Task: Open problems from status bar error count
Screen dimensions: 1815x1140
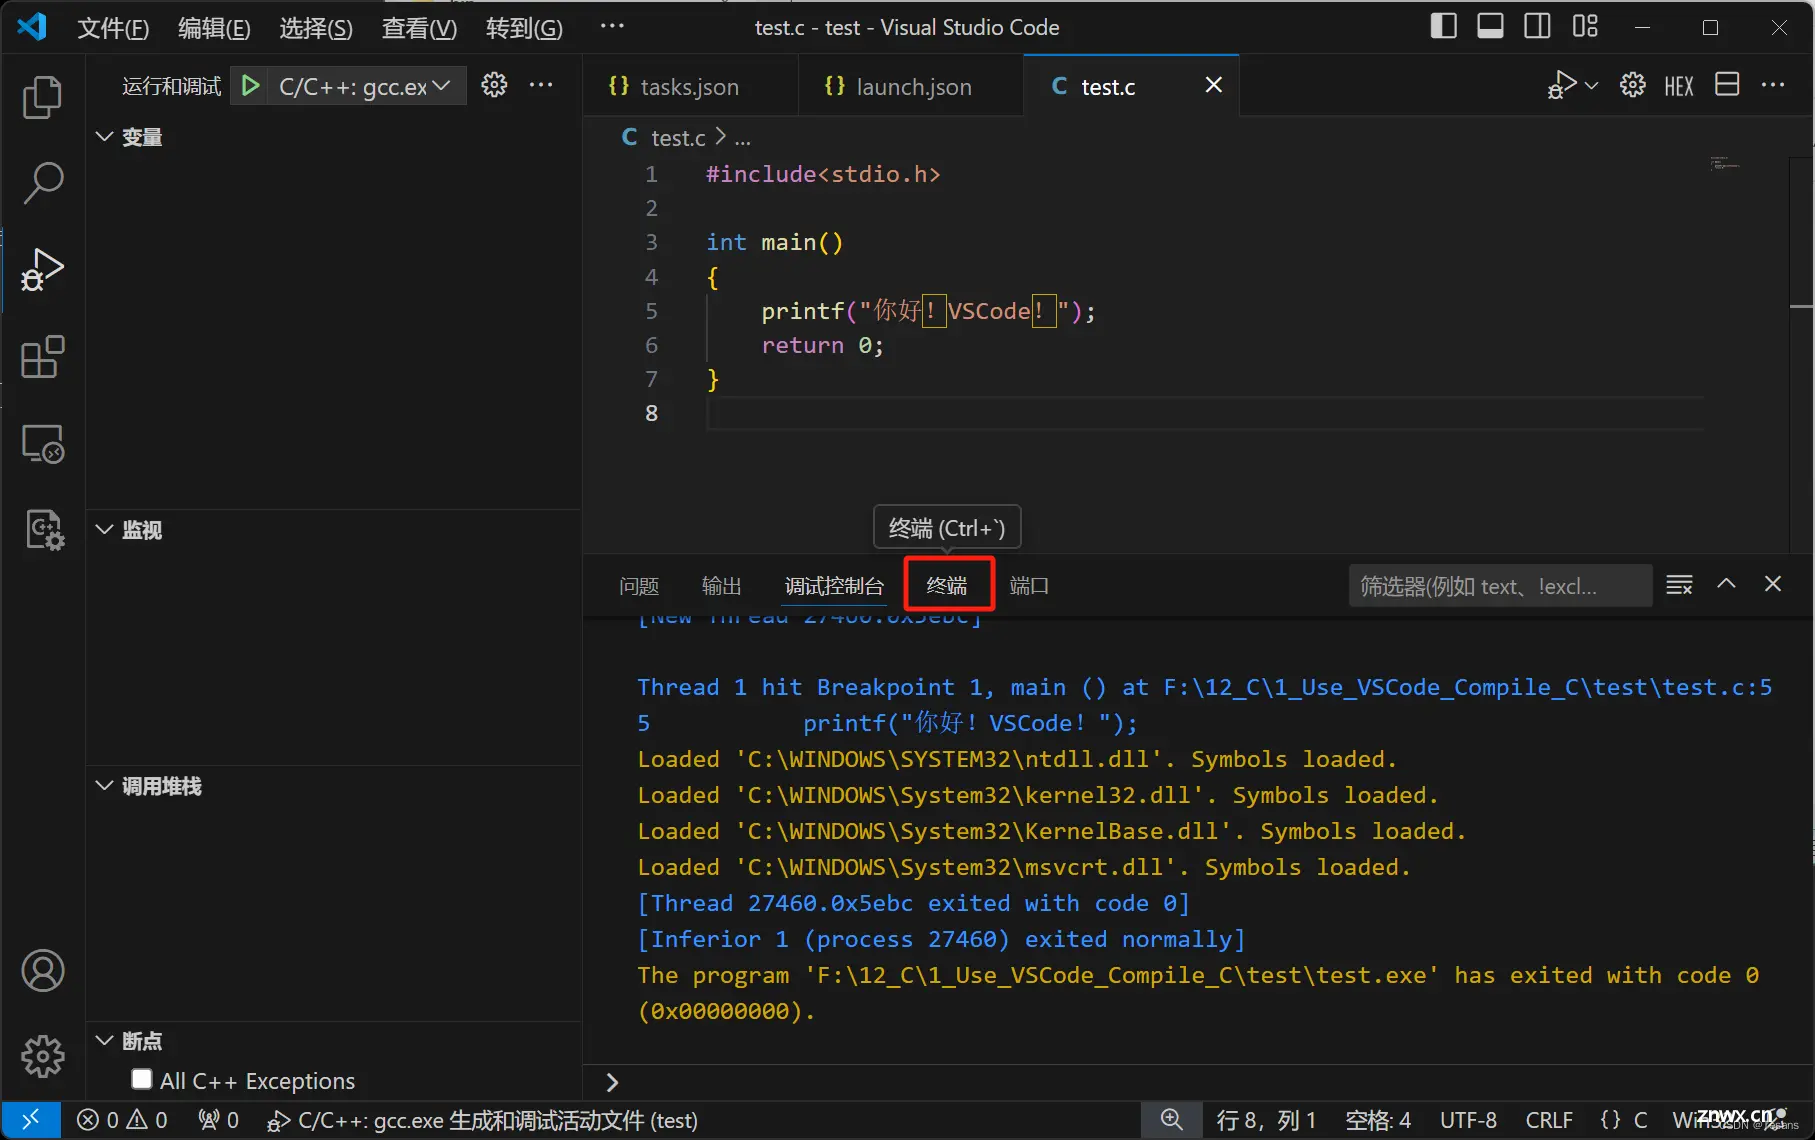Action: click(x=122, y=1120)
